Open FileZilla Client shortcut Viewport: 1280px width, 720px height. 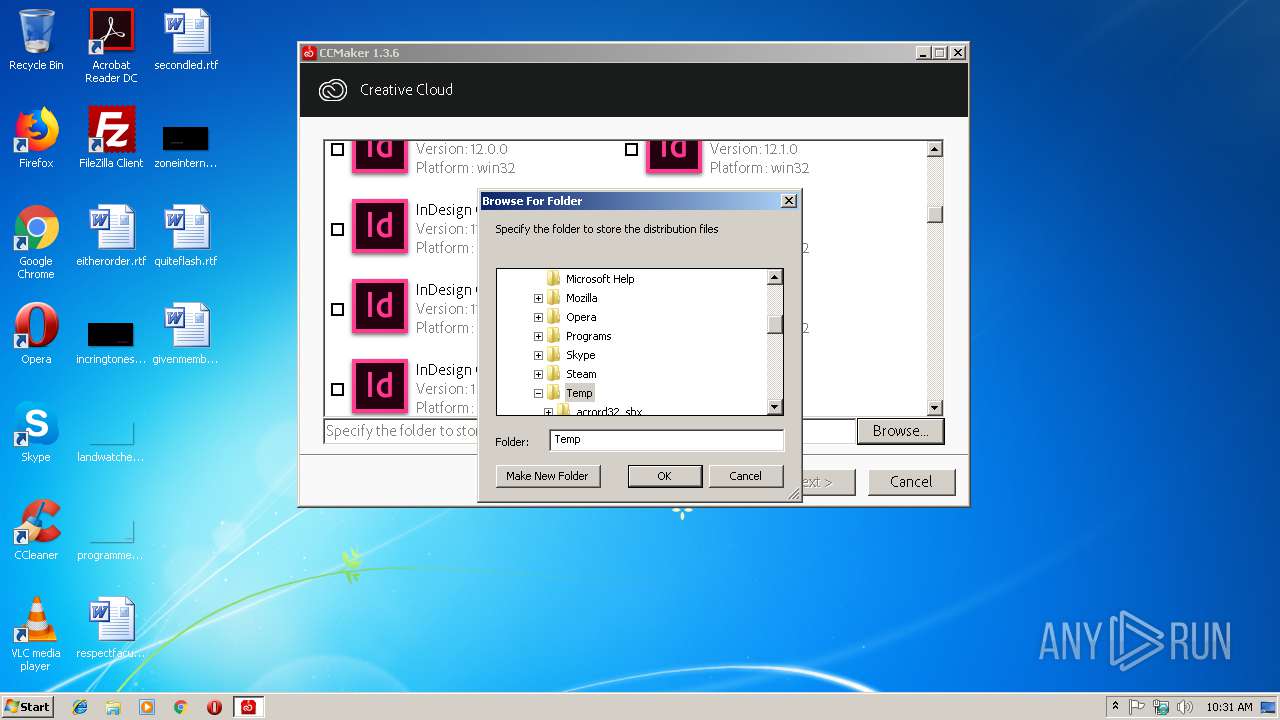111,138
